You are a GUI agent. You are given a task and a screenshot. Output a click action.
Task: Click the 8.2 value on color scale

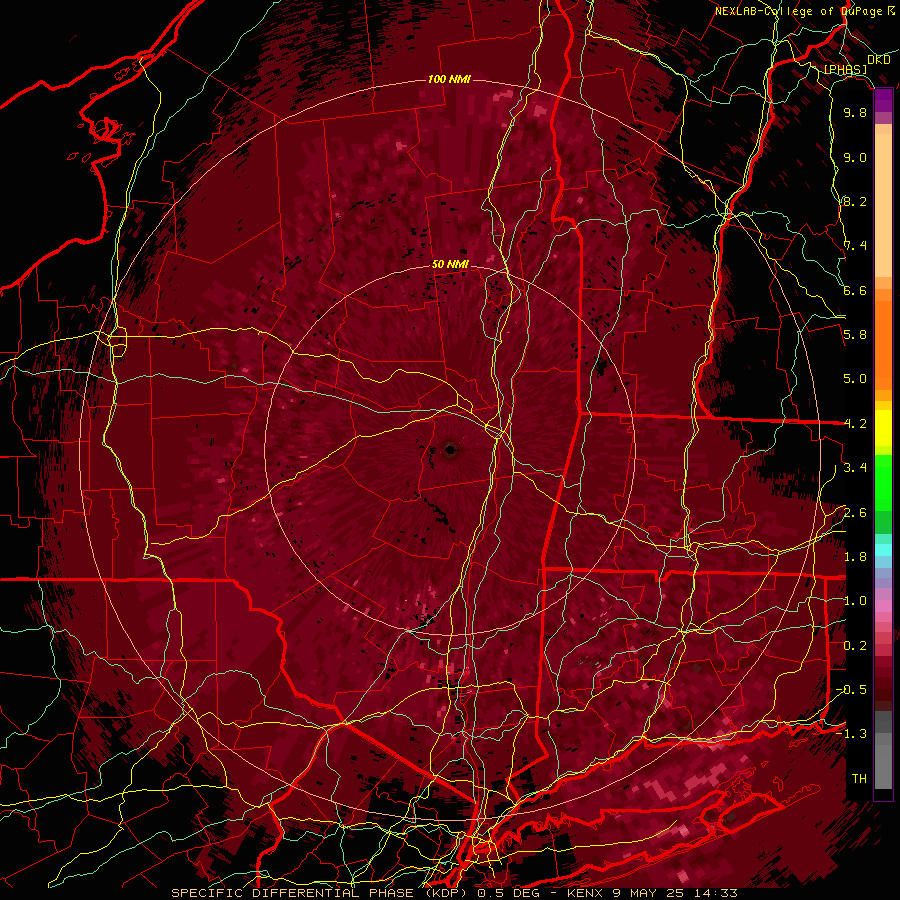coord(855,201)
